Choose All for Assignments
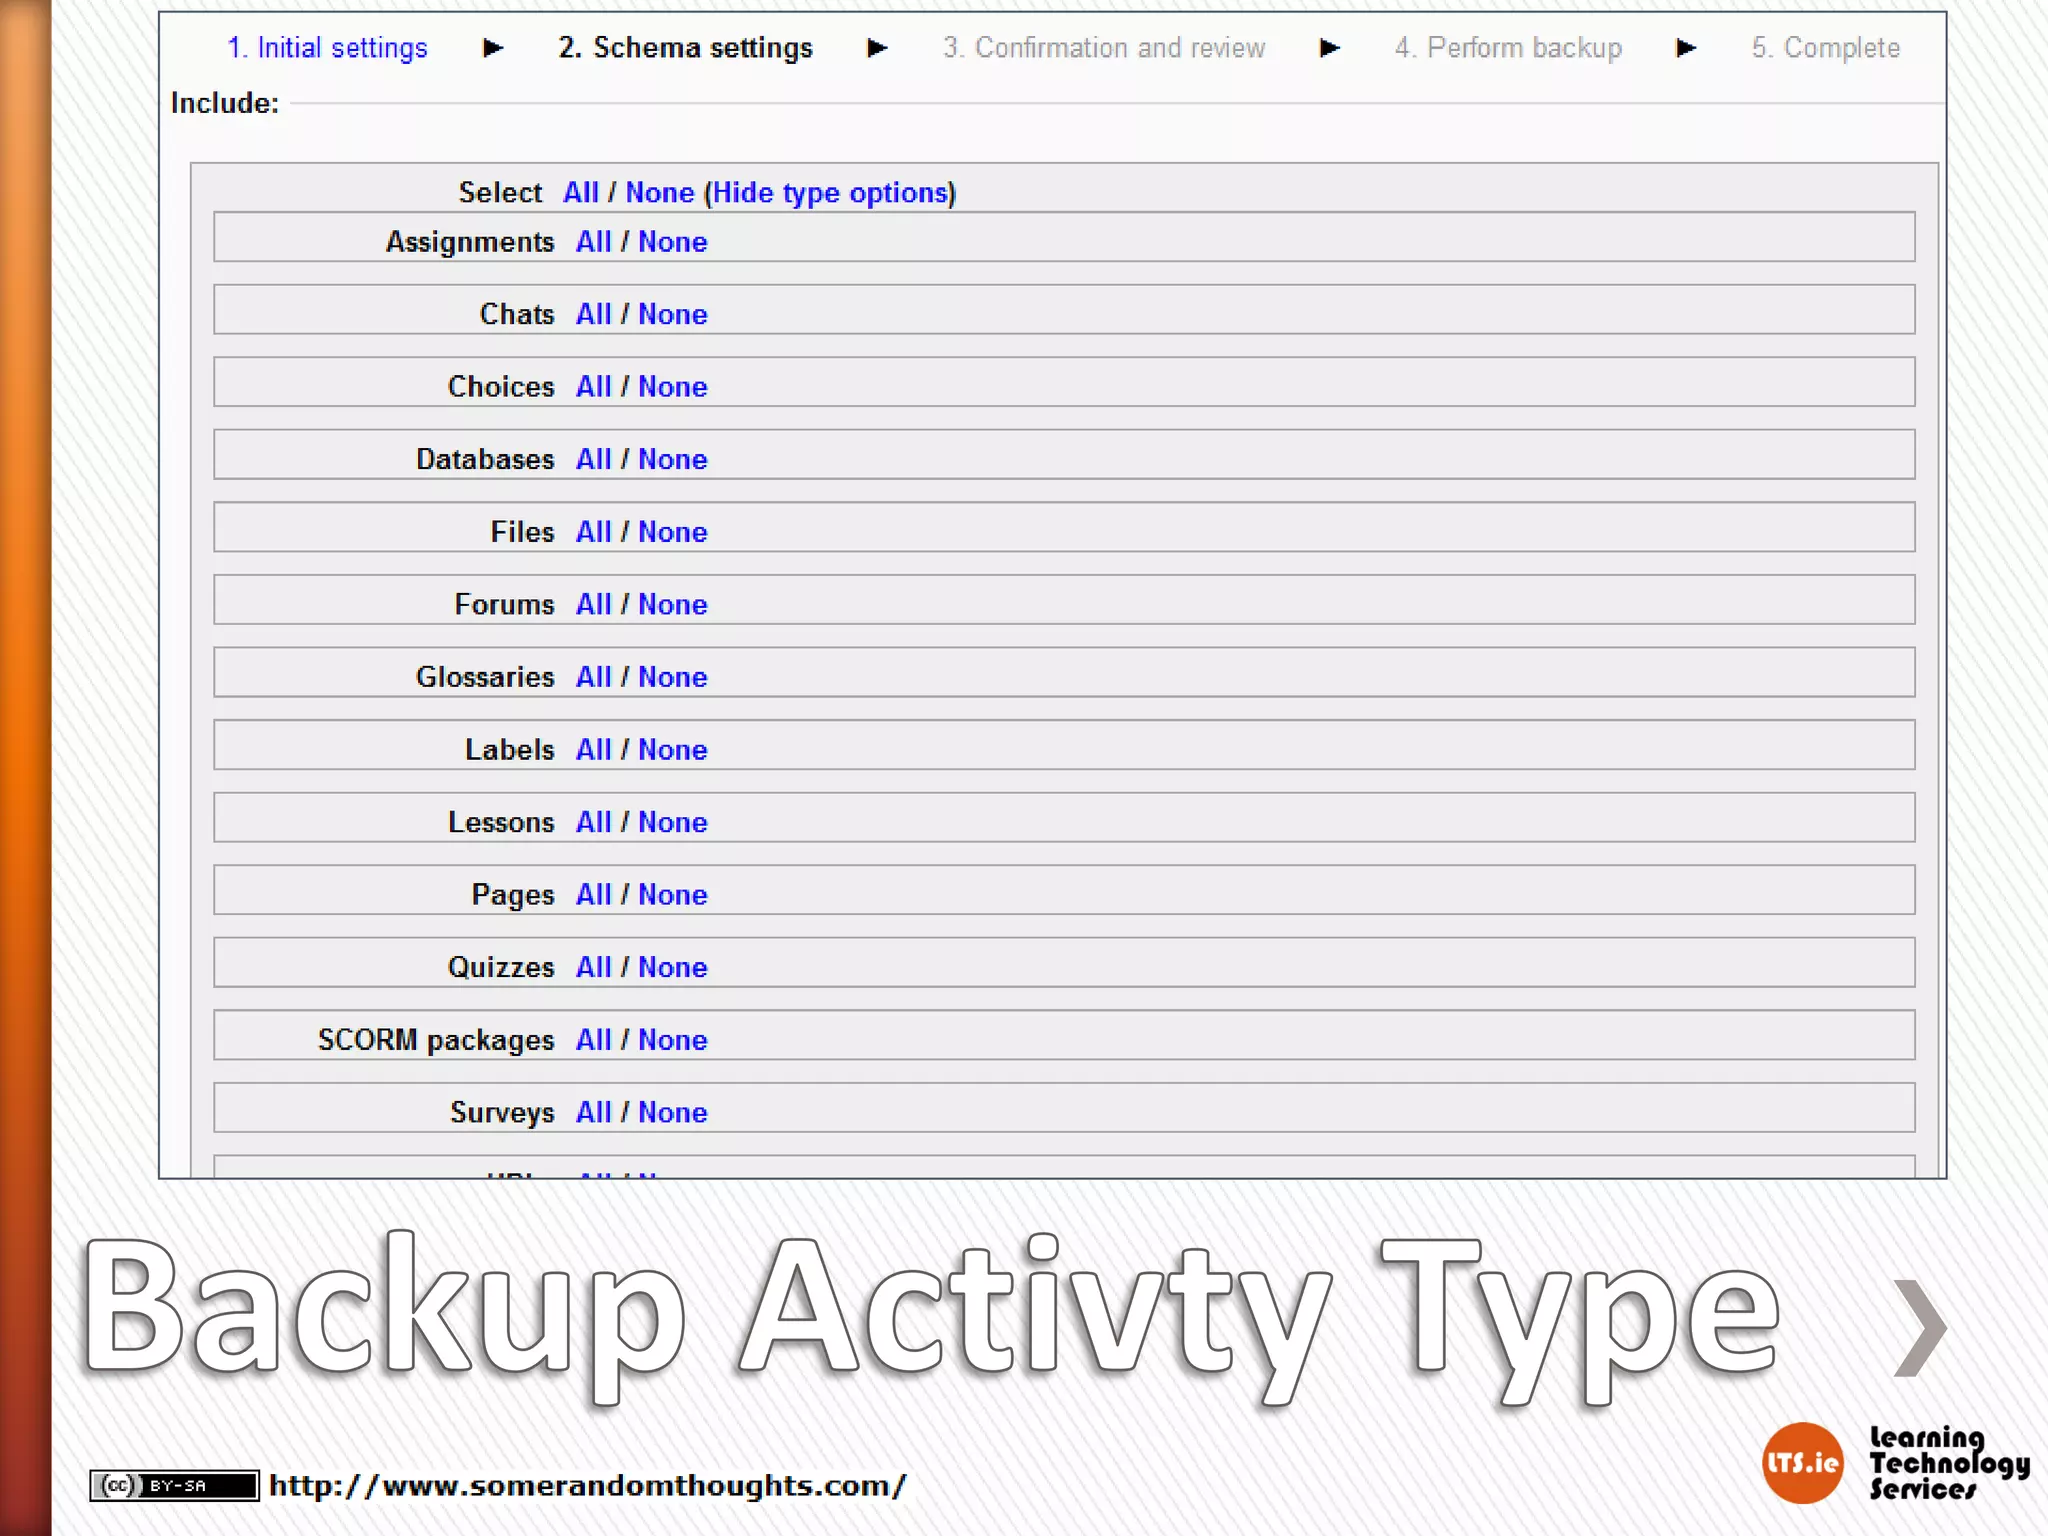 pyautogui.click(x=593, y=242)
